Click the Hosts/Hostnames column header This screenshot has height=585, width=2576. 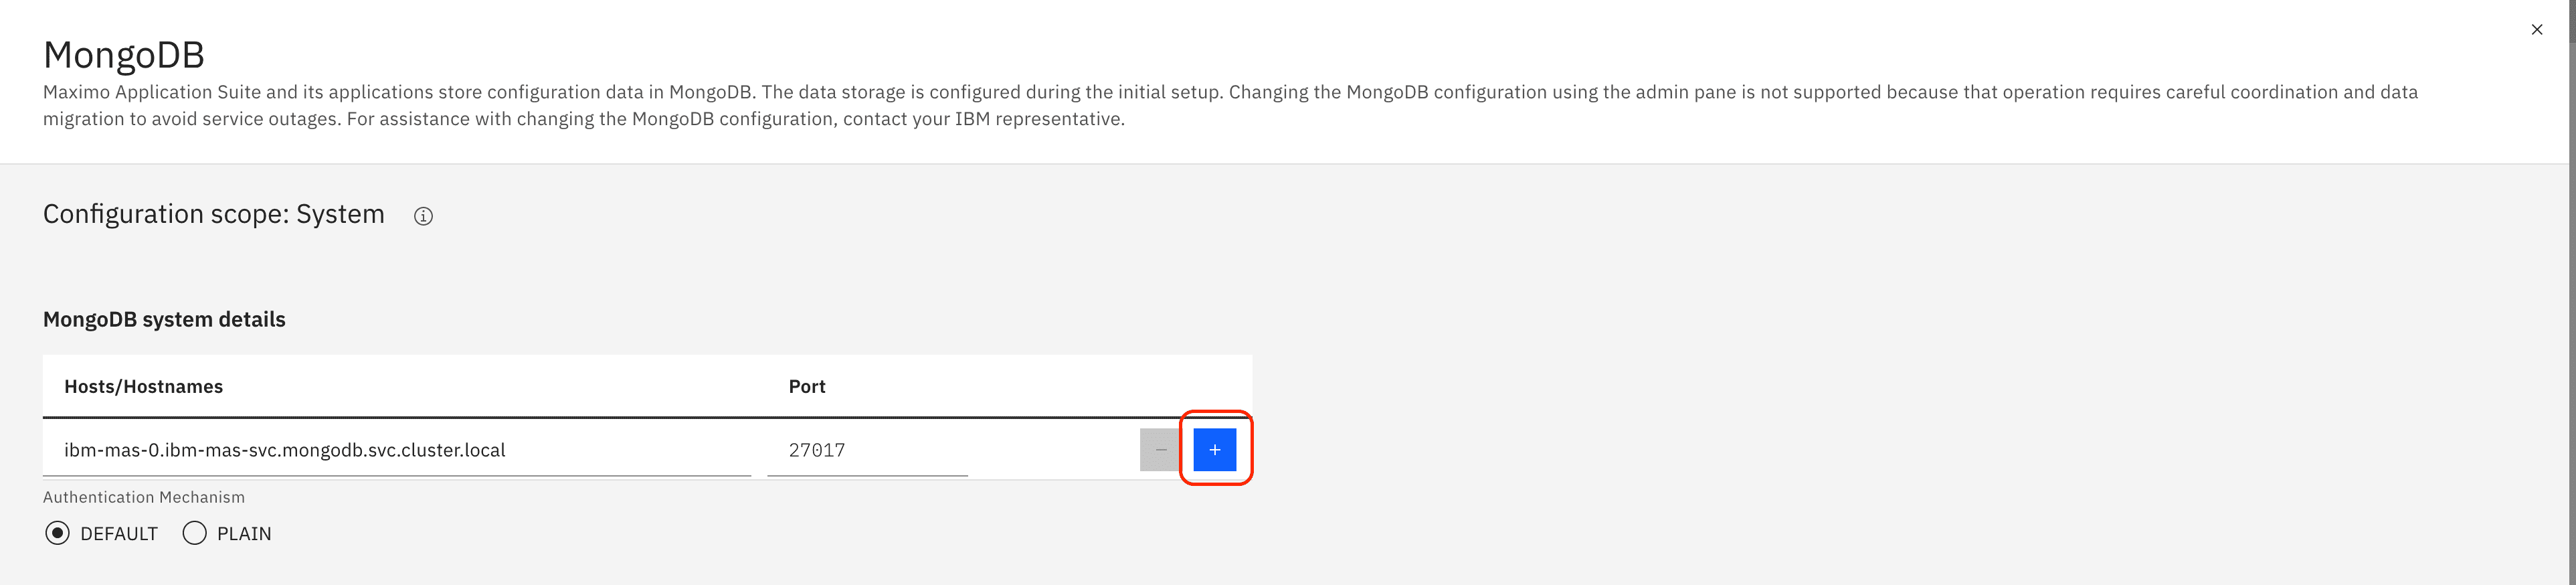[143, 386]
